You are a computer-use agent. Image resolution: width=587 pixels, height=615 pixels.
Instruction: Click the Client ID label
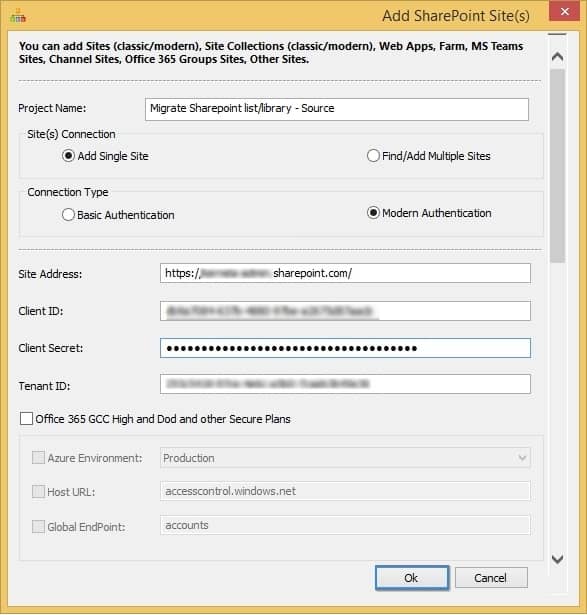40,311
